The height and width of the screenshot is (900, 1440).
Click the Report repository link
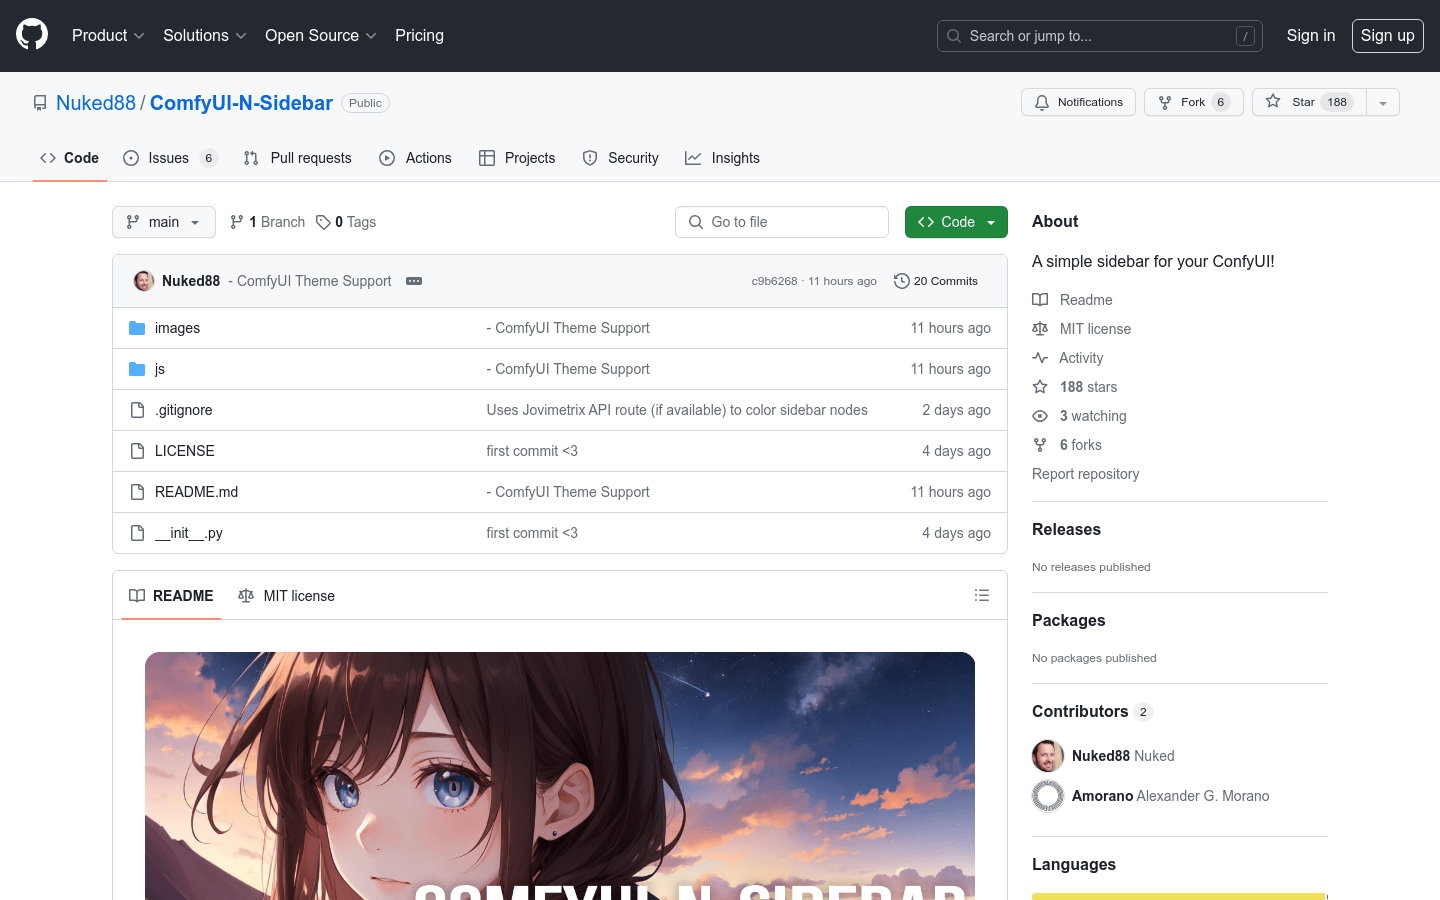pyautogui.click(x=1085, y=473)
